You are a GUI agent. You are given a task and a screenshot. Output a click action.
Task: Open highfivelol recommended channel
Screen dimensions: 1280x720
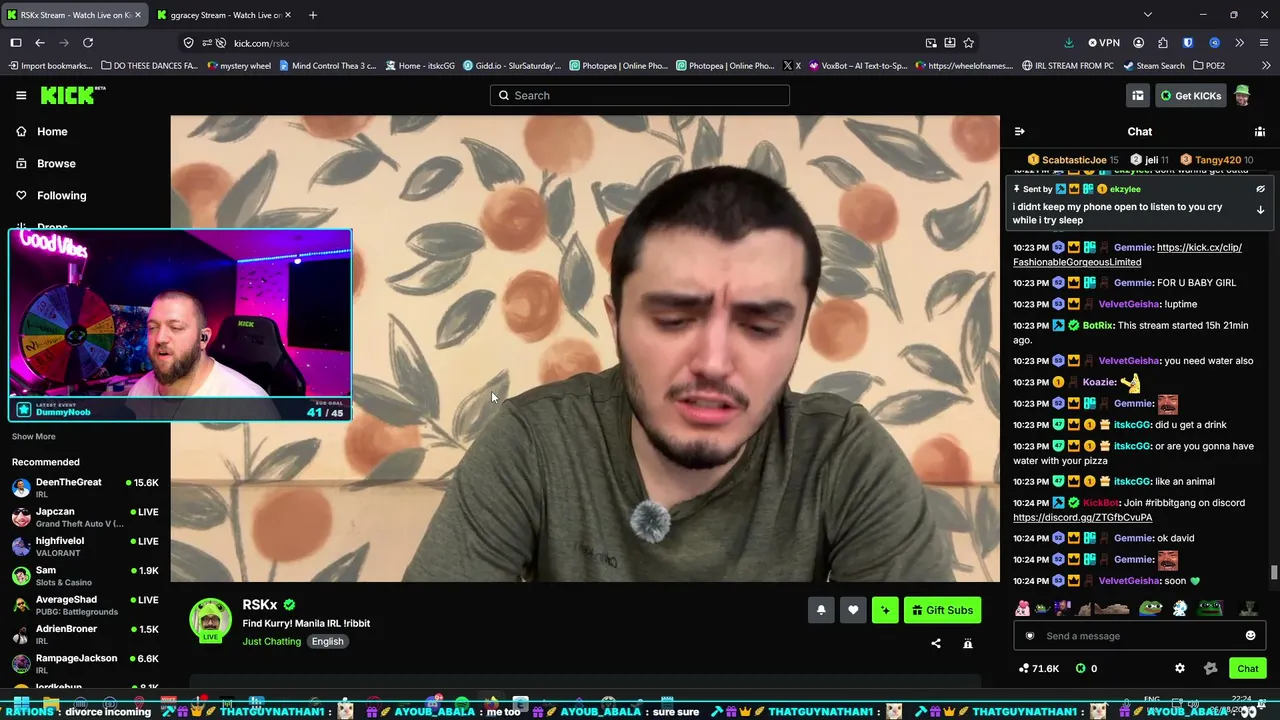pyautogui.click(x=85, y=546)
